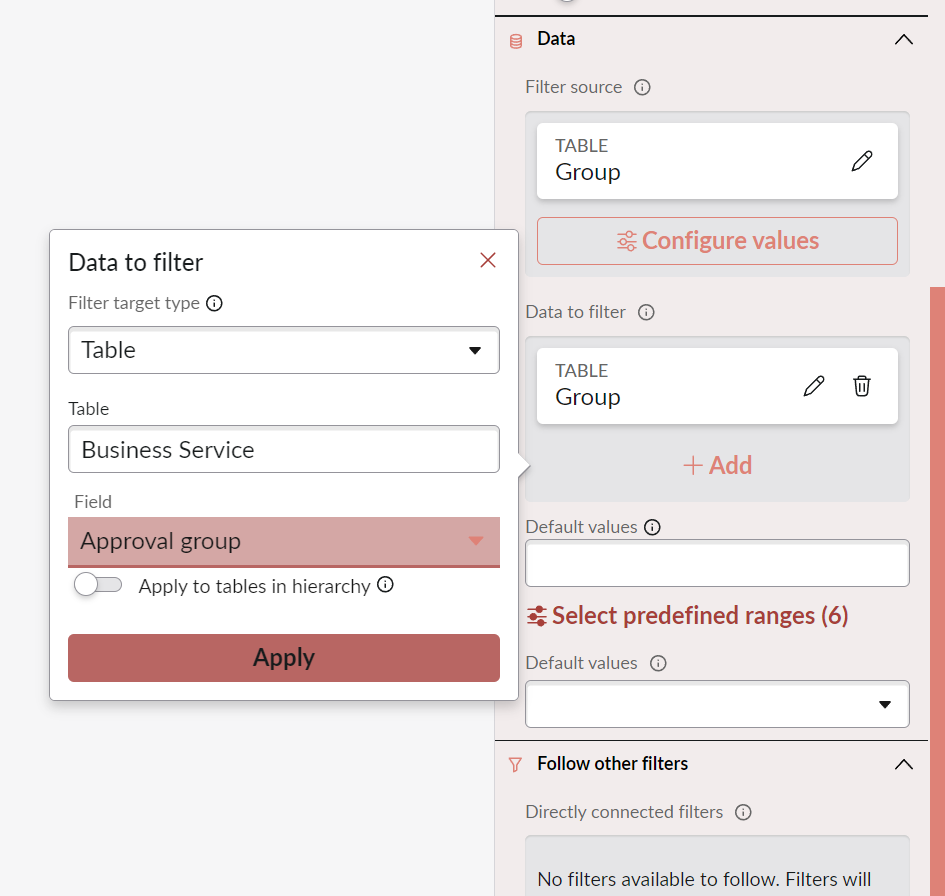Collapse the Follow other filters section
945x896 pixels.
tap(903, 764)
